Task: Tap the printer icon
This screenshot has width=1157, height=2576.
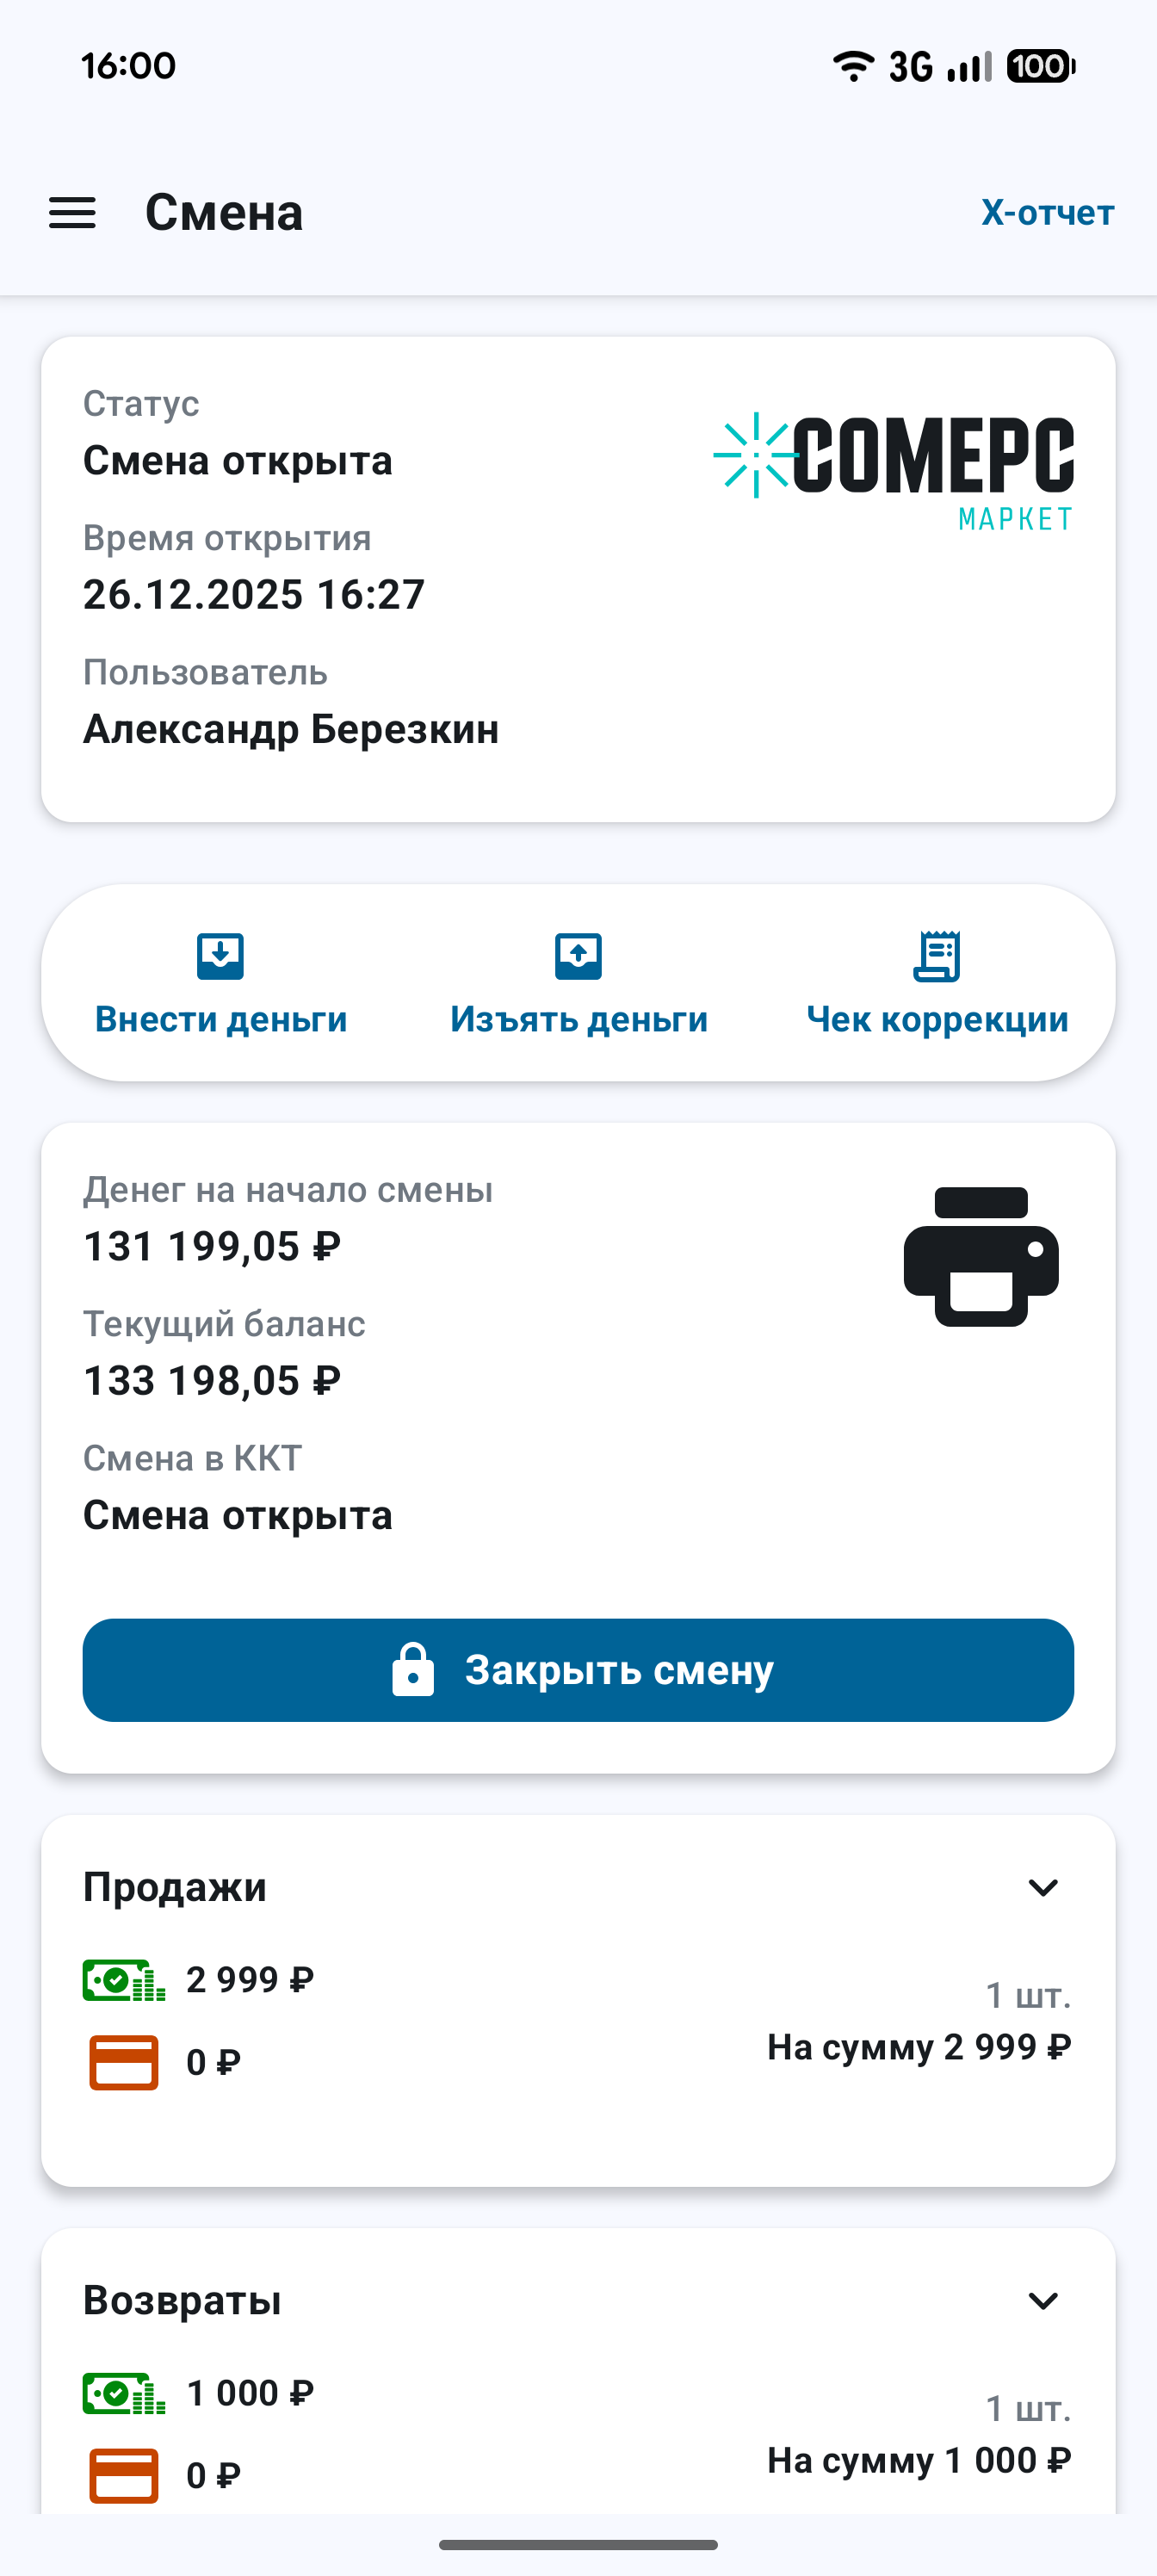Action: tap(980, 1256)
